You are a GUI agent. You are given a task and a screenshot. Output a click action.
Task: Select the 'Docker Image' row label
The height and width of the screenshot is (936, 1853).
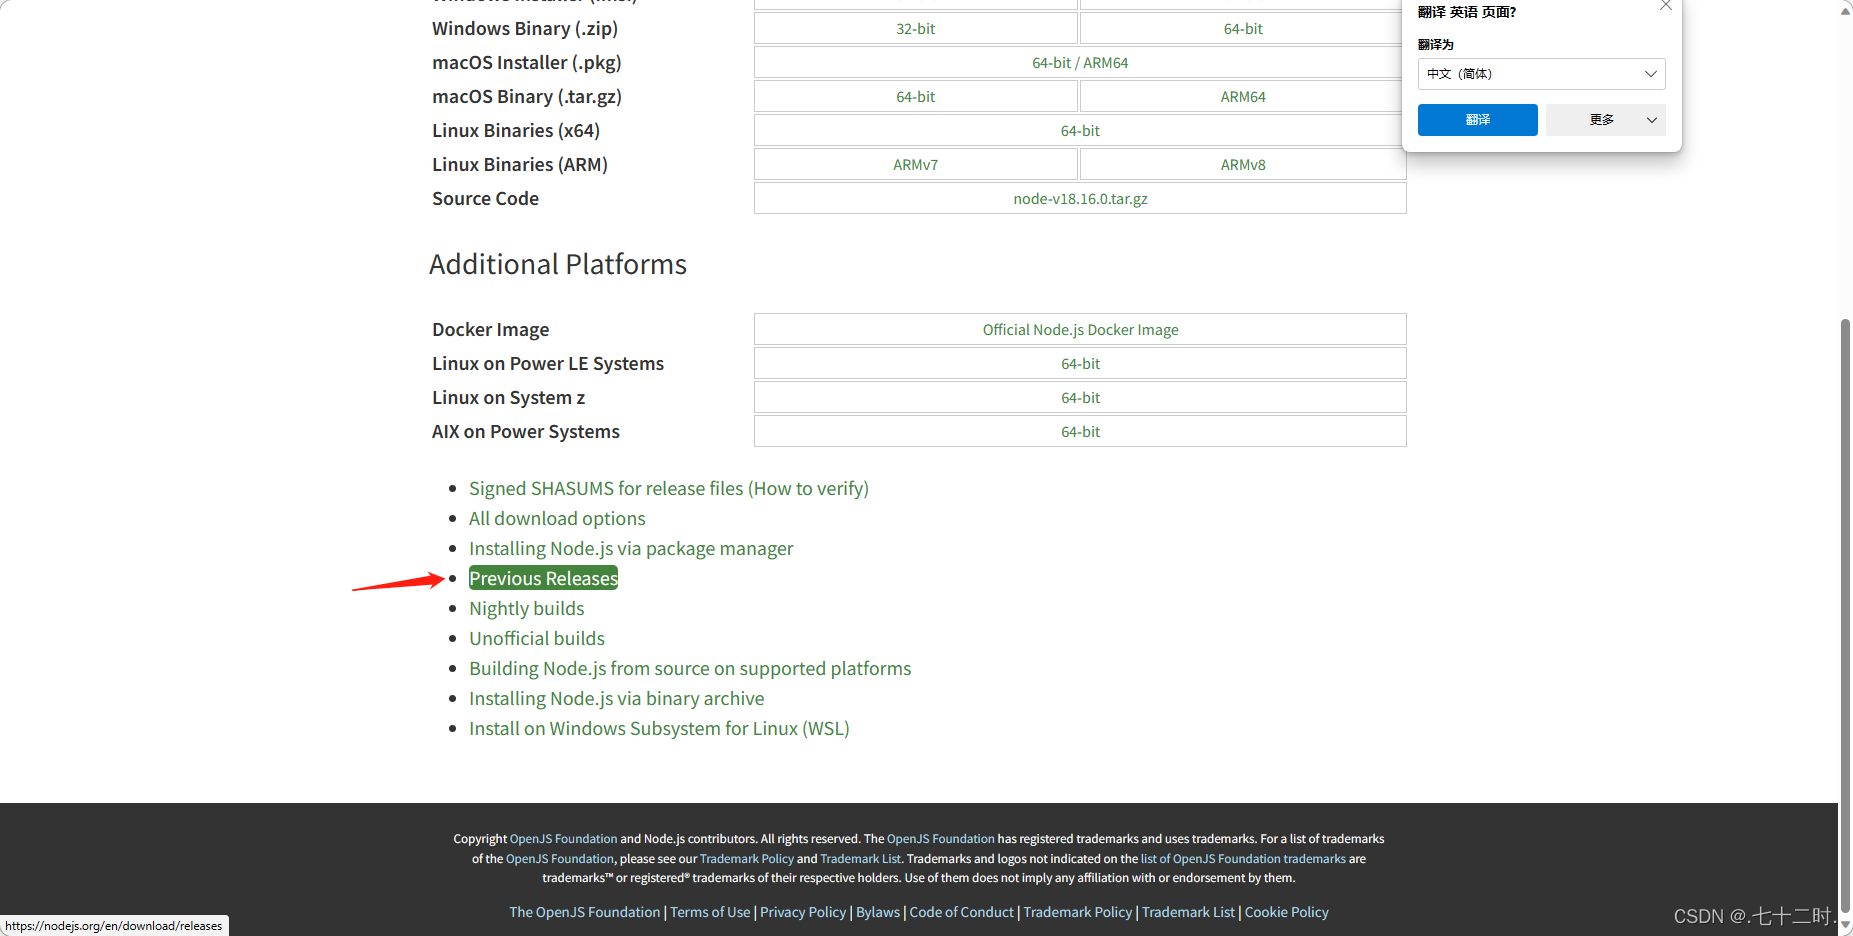pyautogui.click(x=490, y=330)
